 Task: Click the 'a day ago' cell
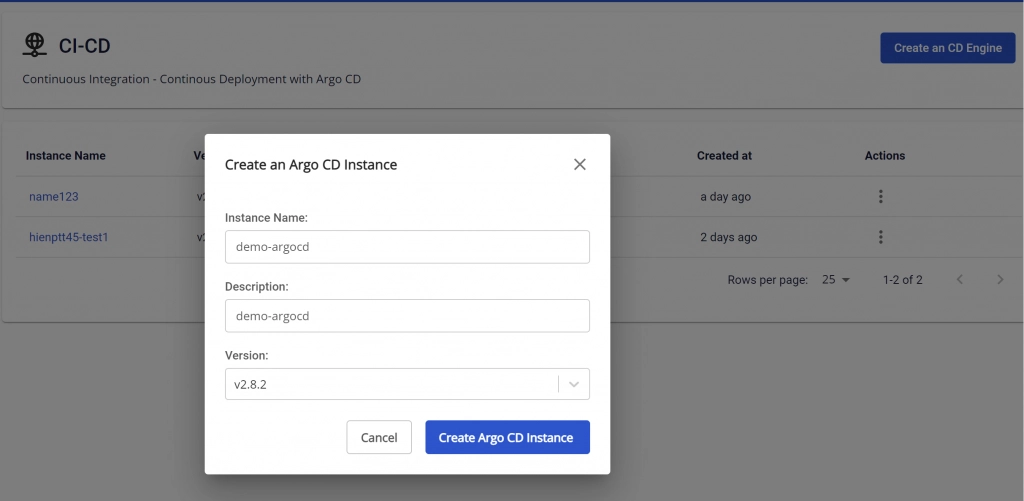coord(726,197)
